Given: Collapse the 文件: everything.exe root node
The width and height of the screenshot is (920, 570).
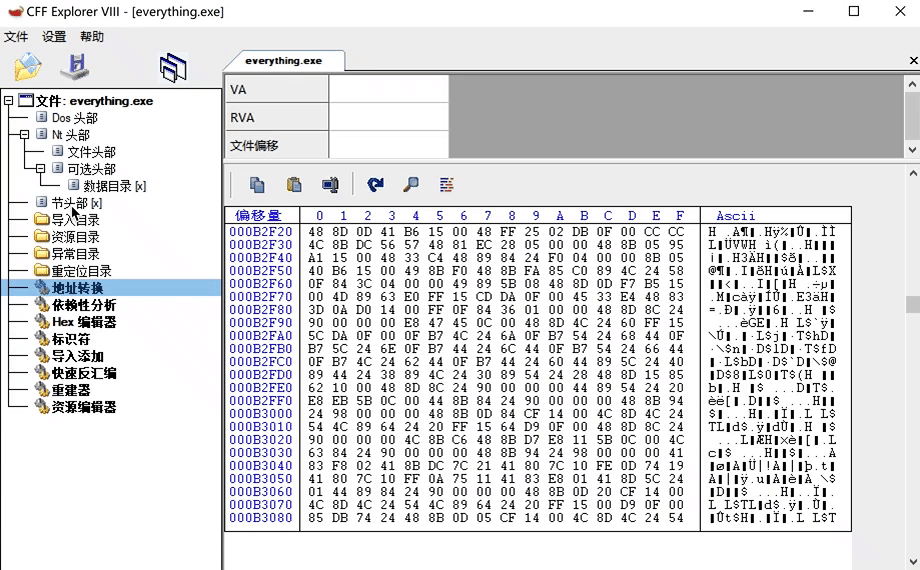Looking at the screenshot, I should (9, 101).
